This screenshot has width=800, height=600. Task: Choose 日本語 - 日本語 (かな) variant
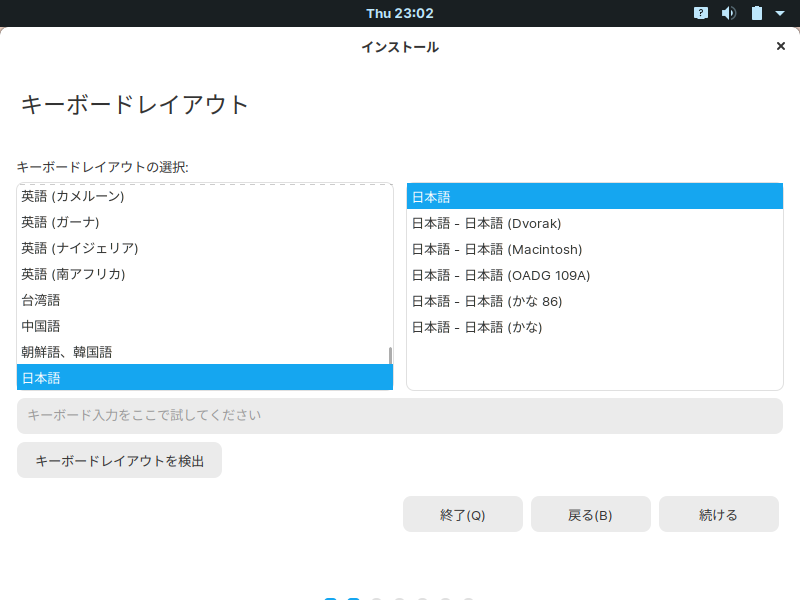595,328
